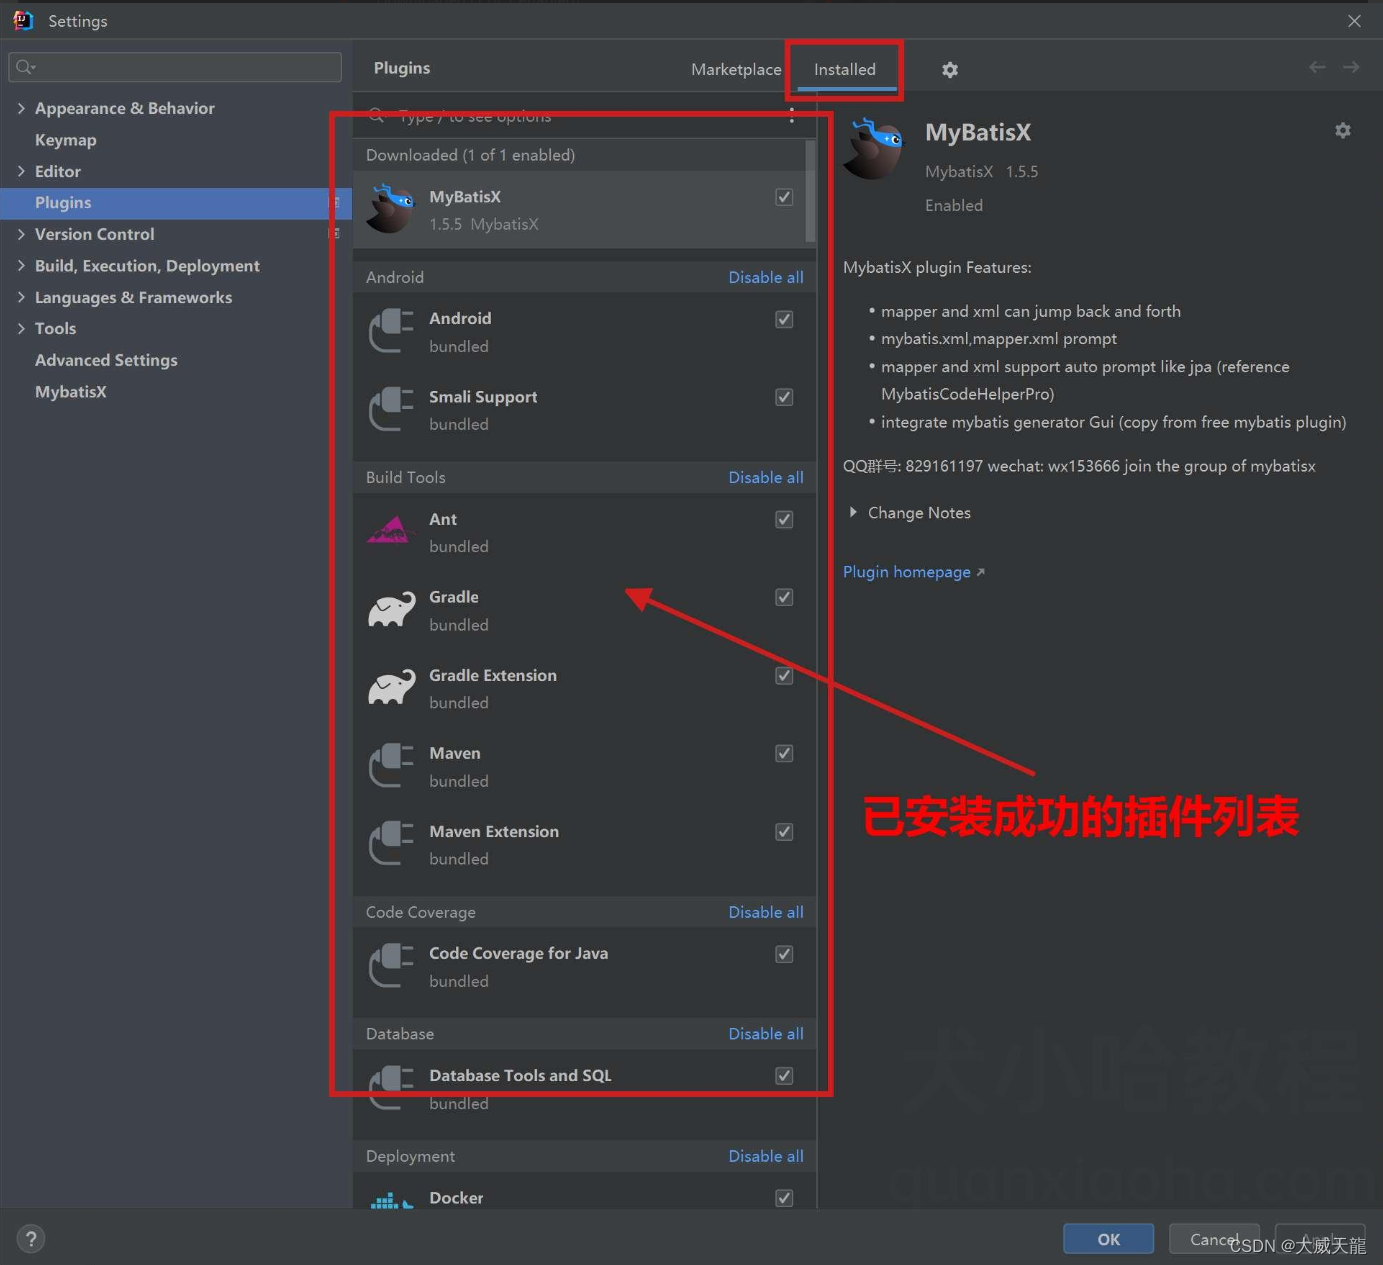Image resolution: width=1383 pixels, height=1265 pixels.
Task: Uncheck the Maven plugin
Action: point(784,753)
